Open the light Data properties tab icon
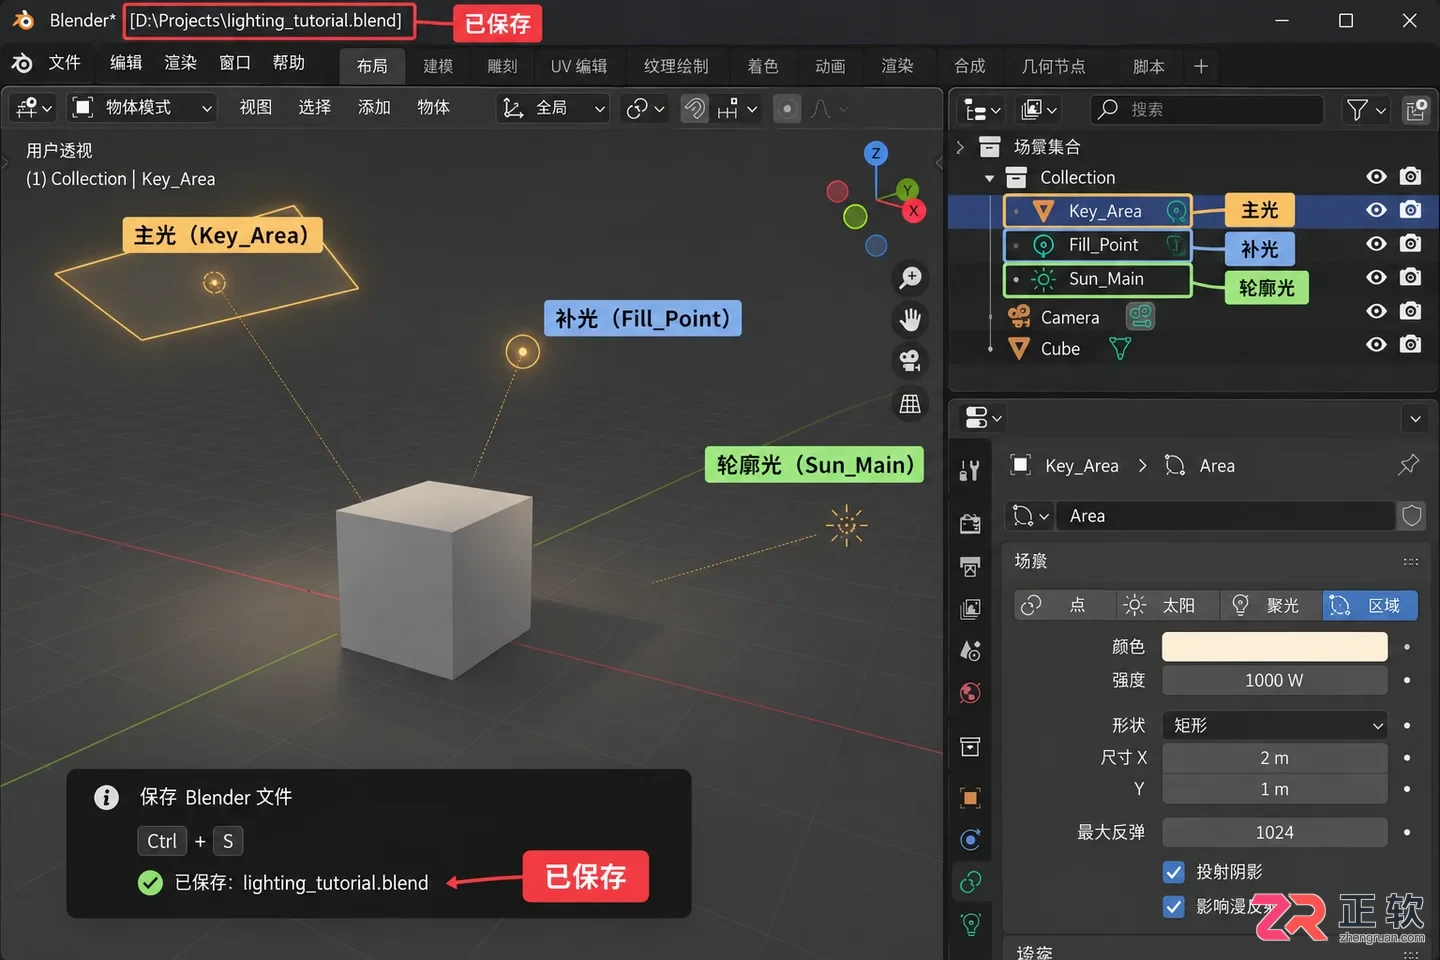 pyautogui.click(x=969, y=923)
